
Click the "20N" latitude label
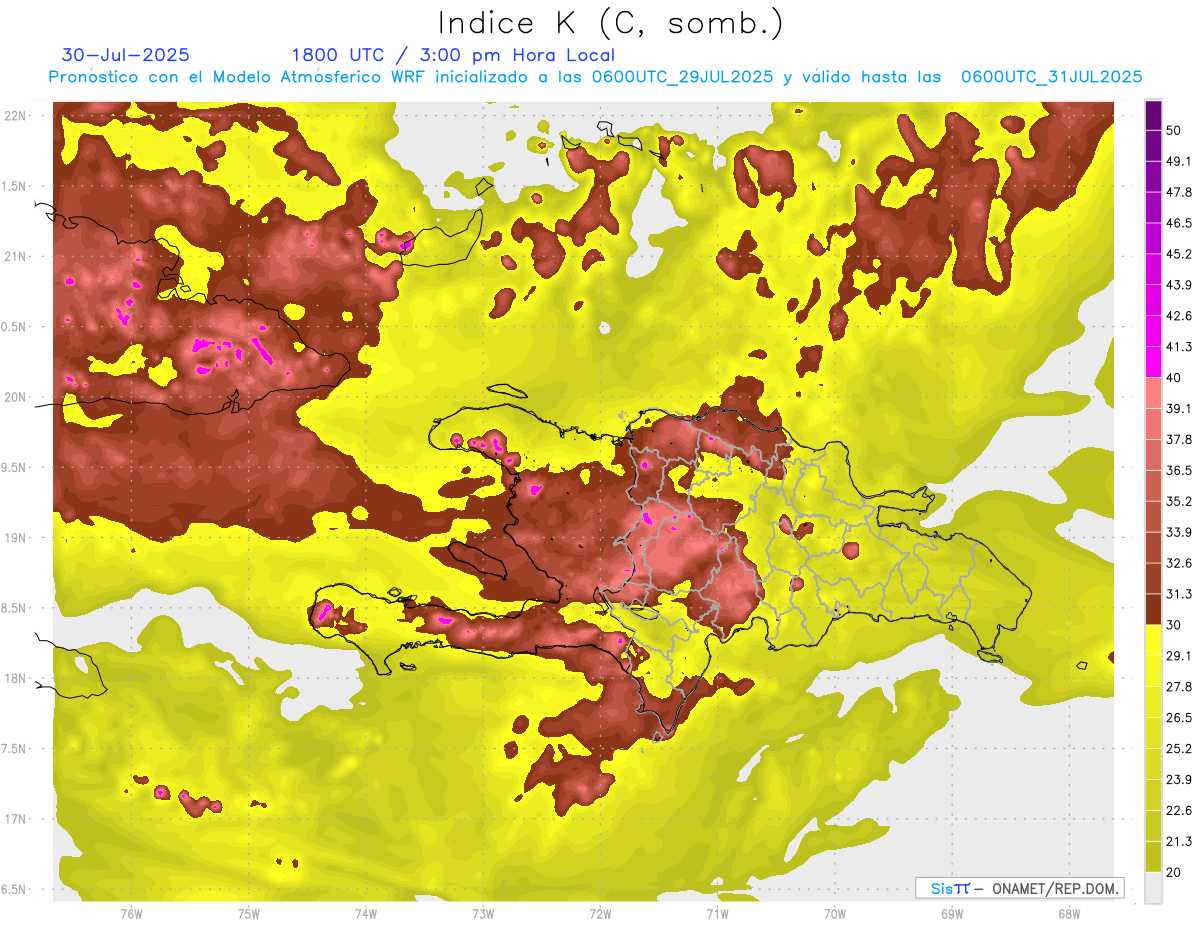(16, 397)
